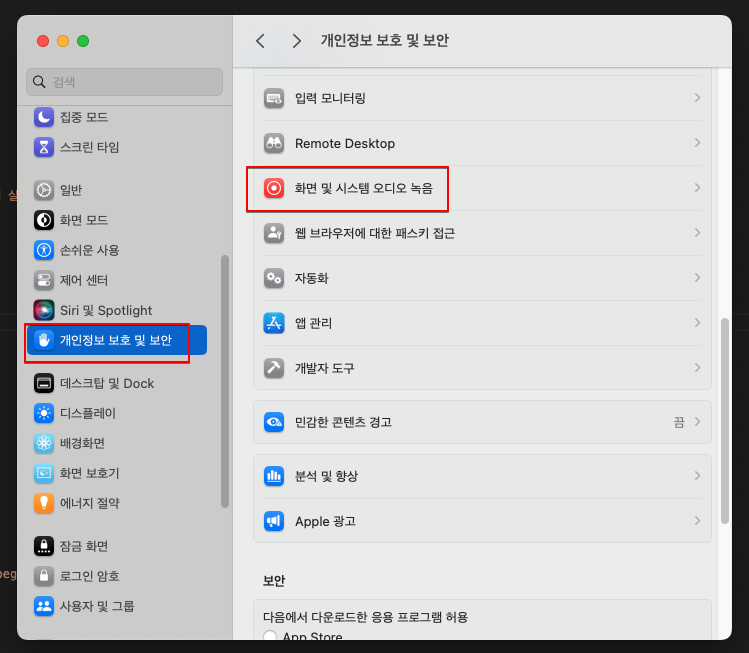Viewport: 749px width, 653px height.
Task: Expand the 분석 및 향상 chevron
Action: (x=697, y=475)
